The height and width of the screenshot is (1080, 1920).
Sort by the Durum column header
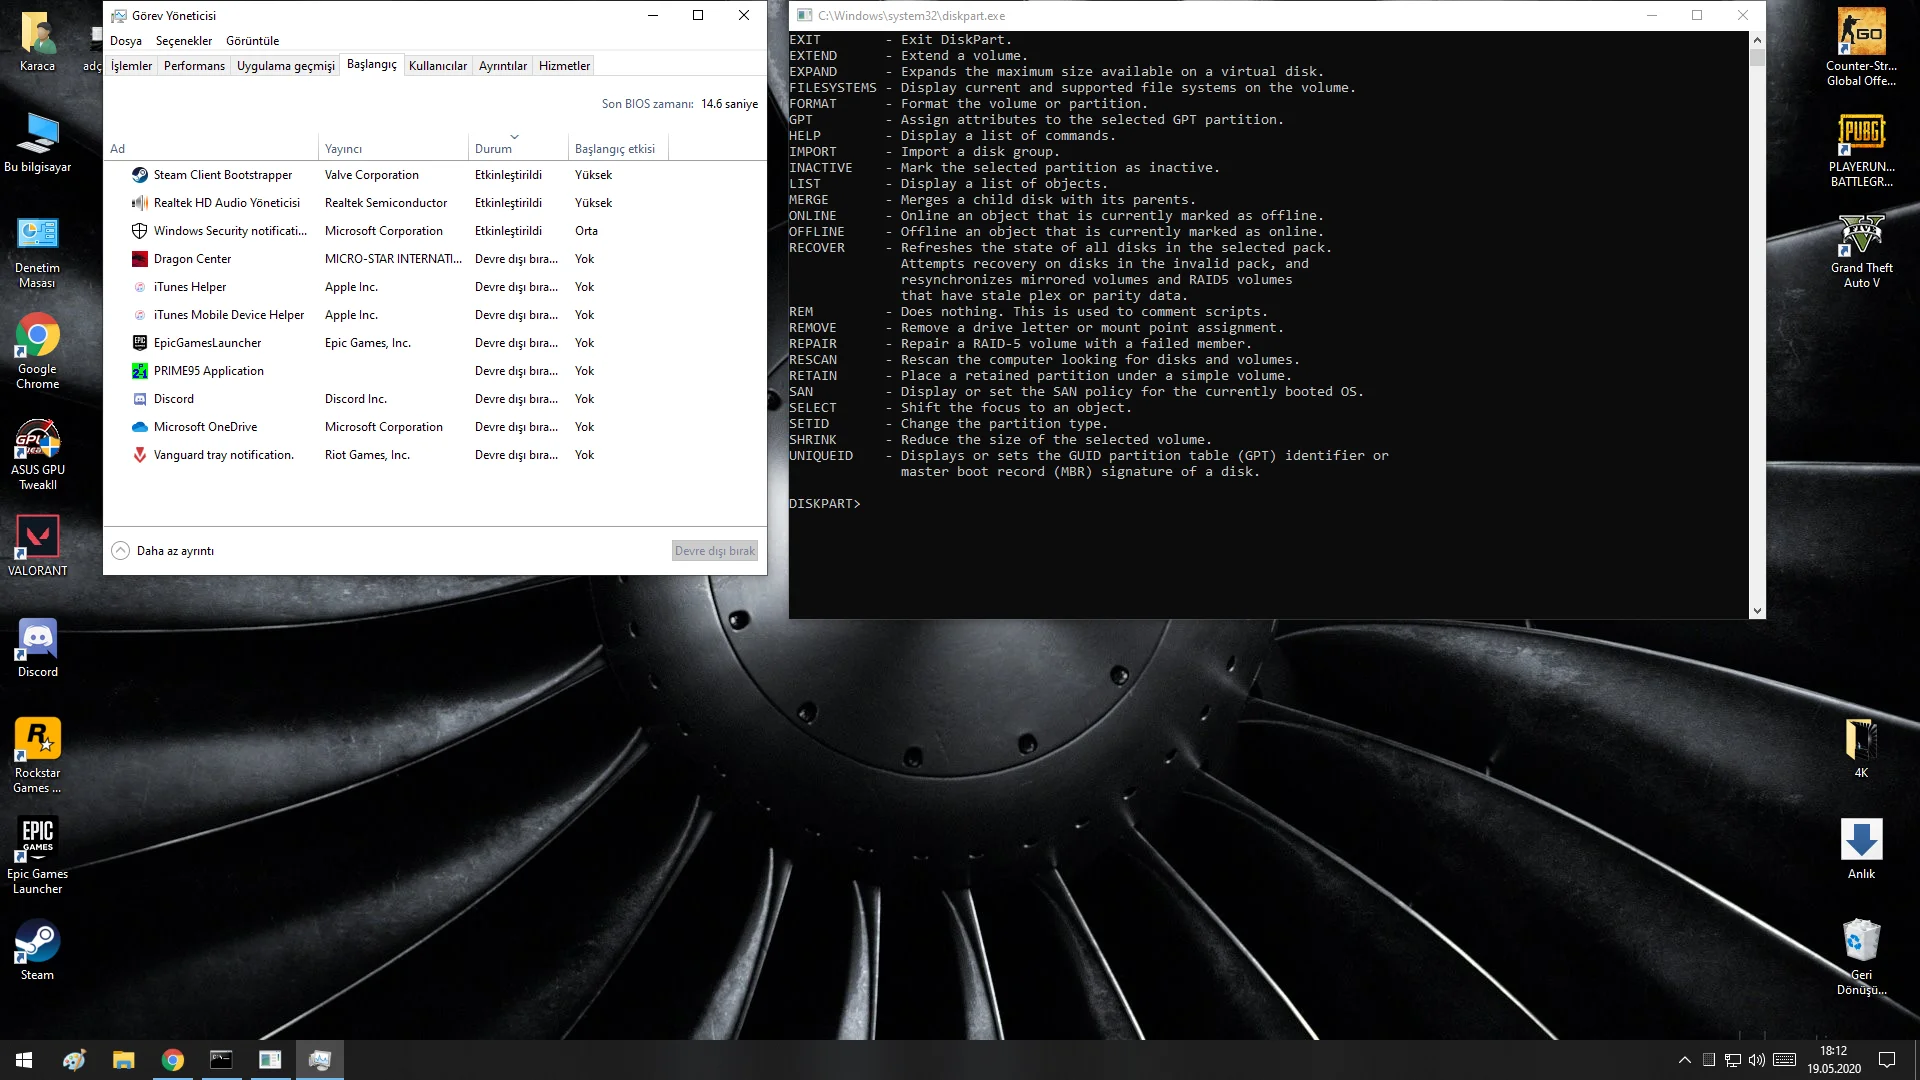[493, 149]
